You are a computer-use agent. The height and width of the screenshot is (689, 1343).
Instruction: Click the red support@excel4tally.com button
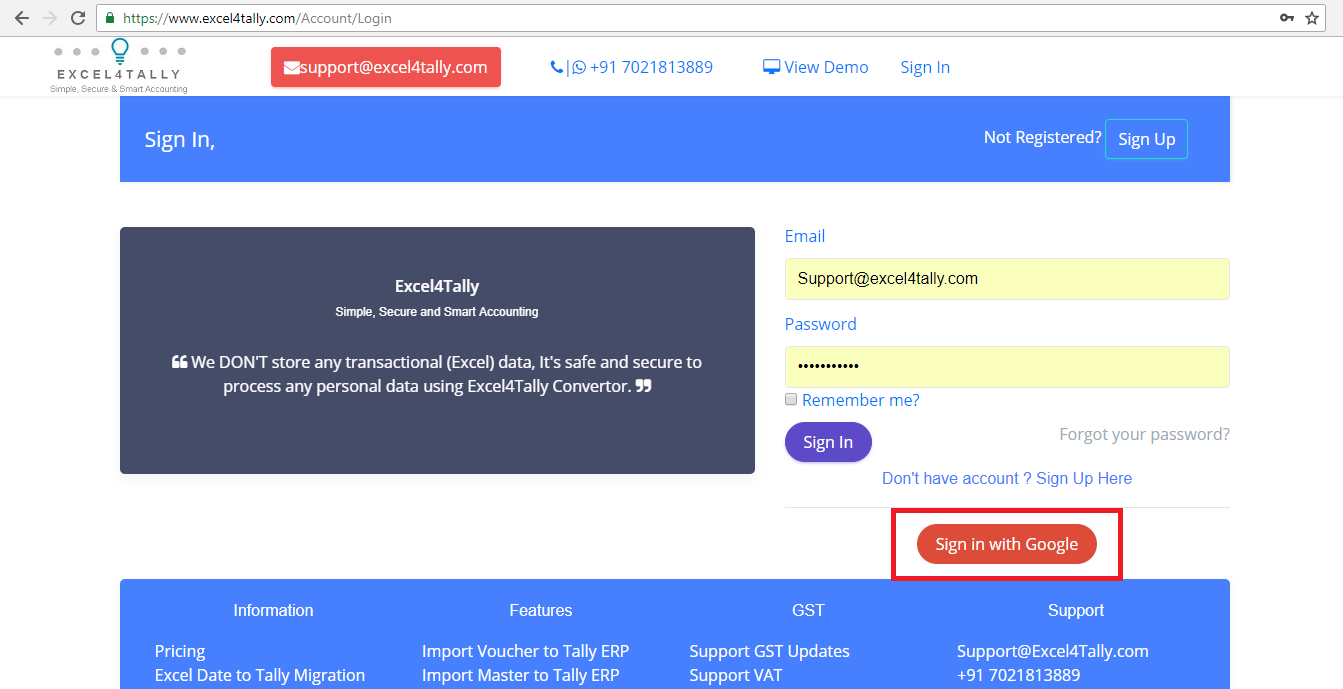pyautogui.click(x=386, y=67)
